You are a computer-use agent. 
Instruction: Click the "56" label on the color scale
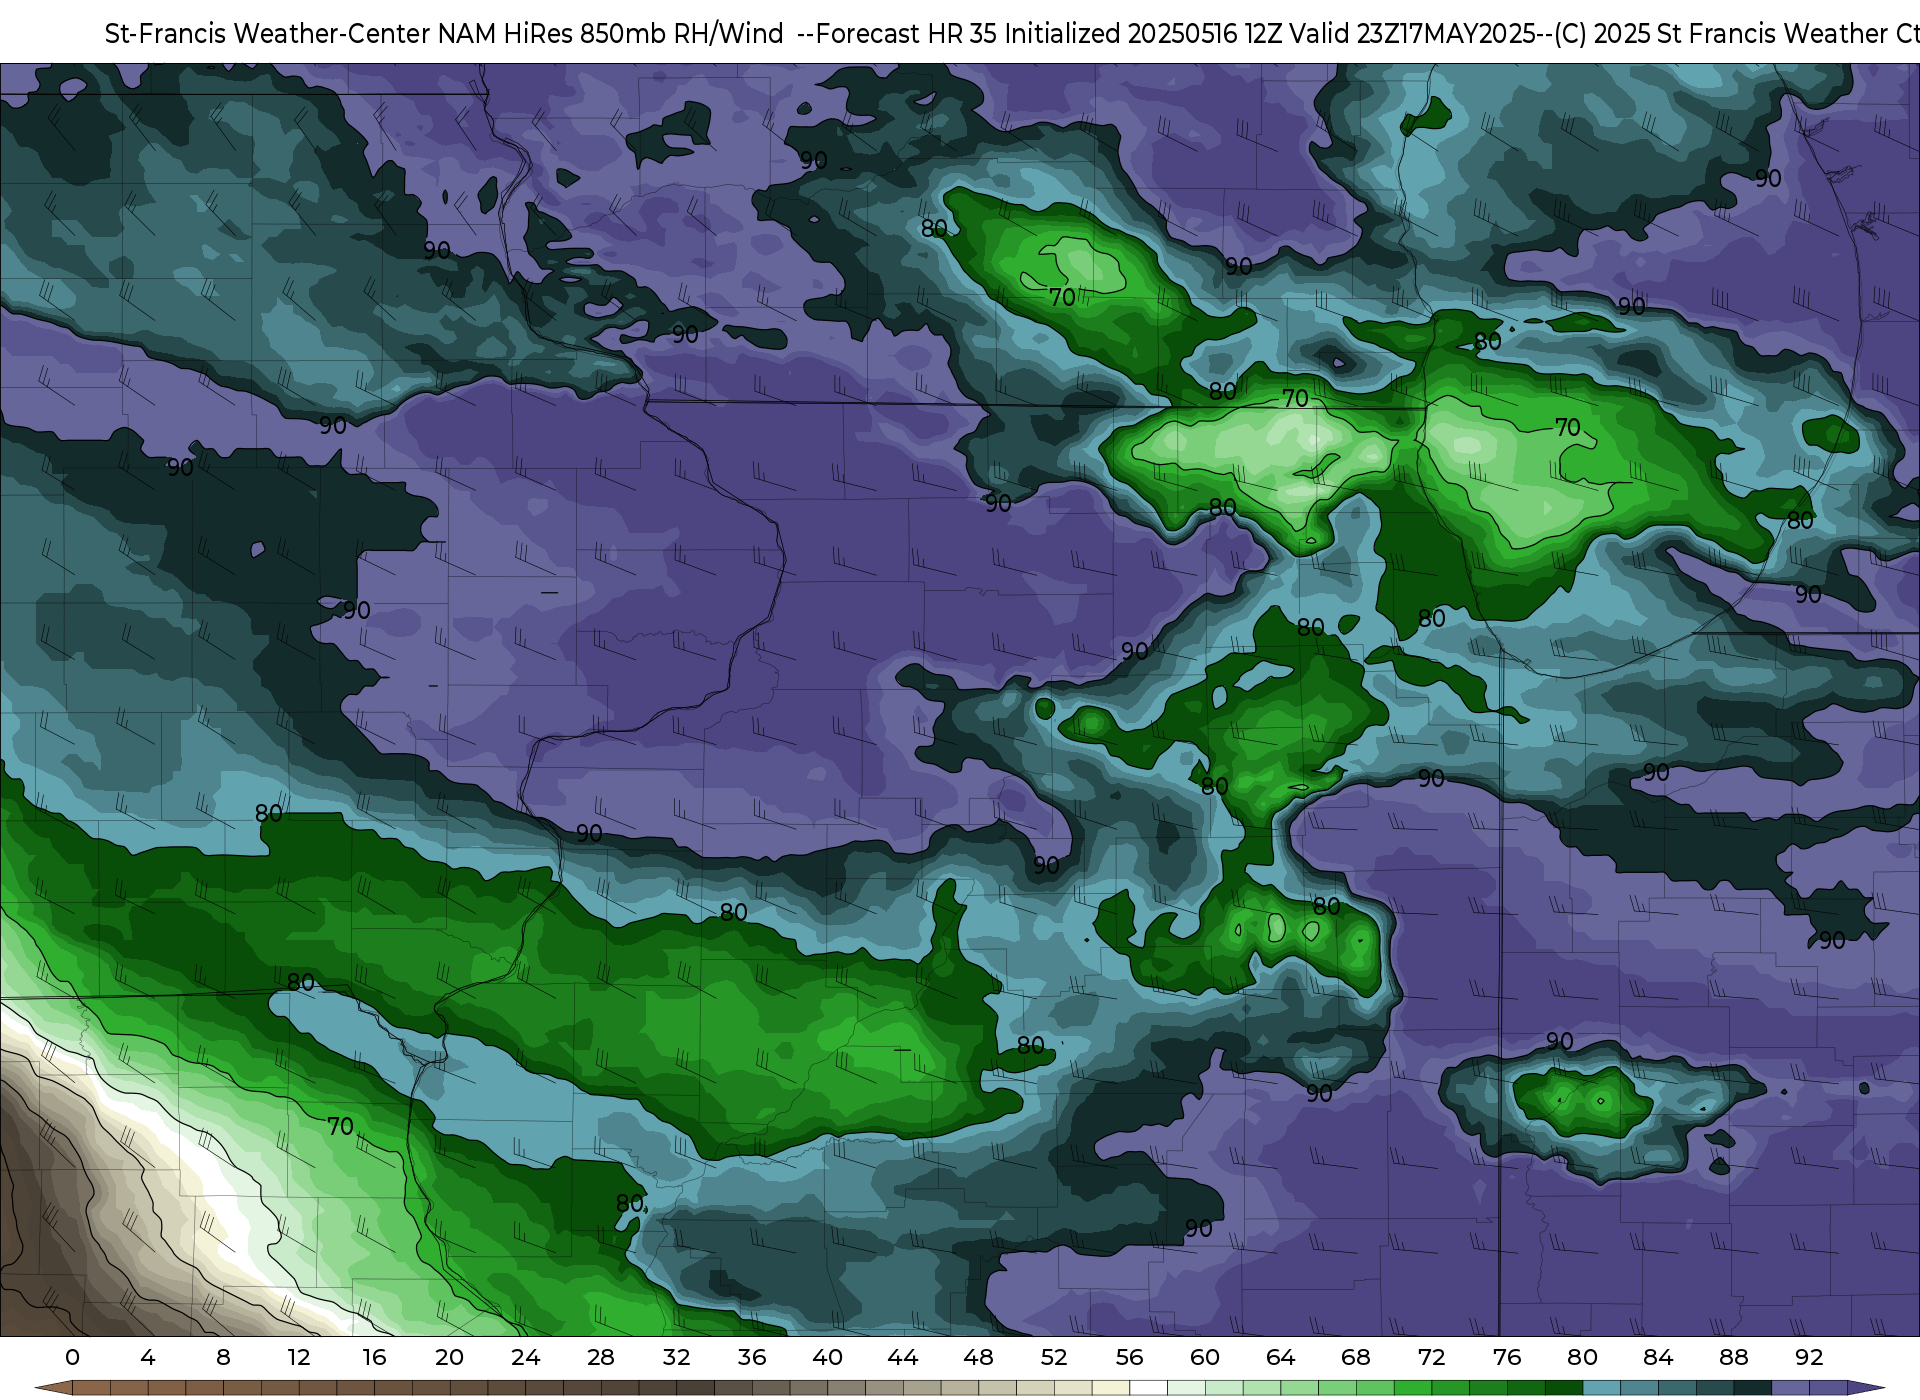[x=1129, y=1357]
